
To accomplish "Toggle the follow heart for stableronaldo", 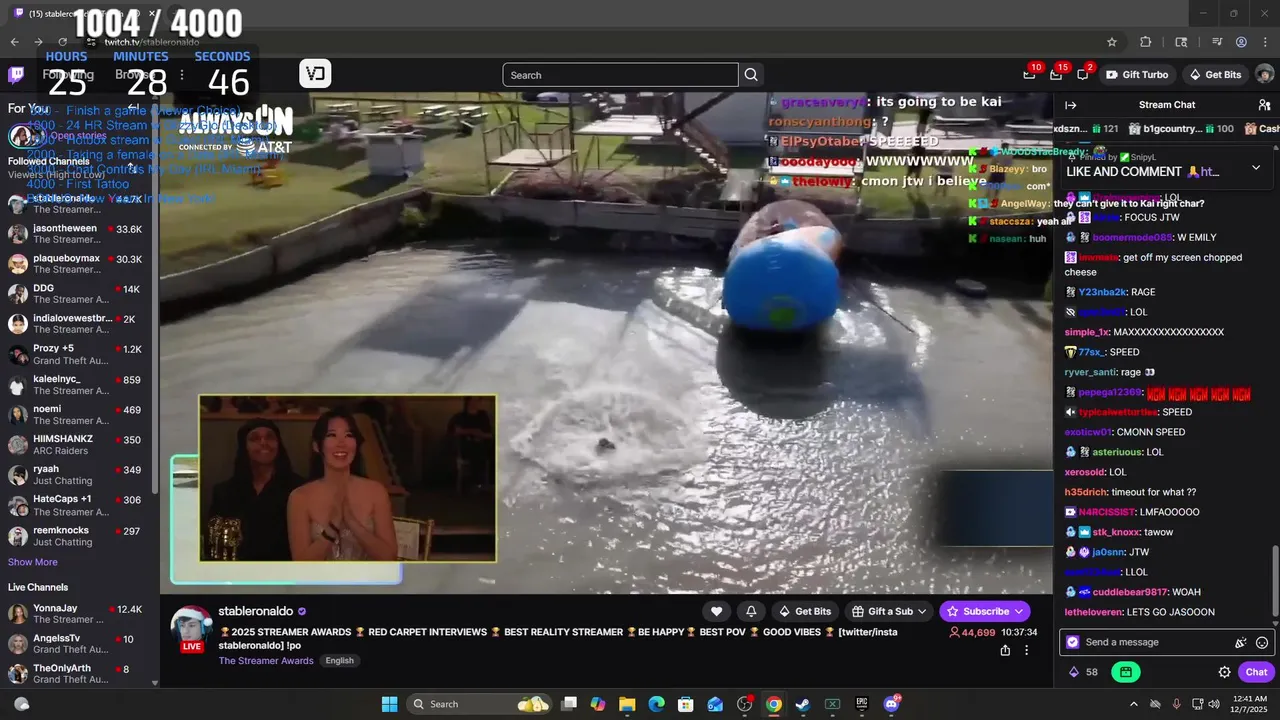I will coord(716,611).
